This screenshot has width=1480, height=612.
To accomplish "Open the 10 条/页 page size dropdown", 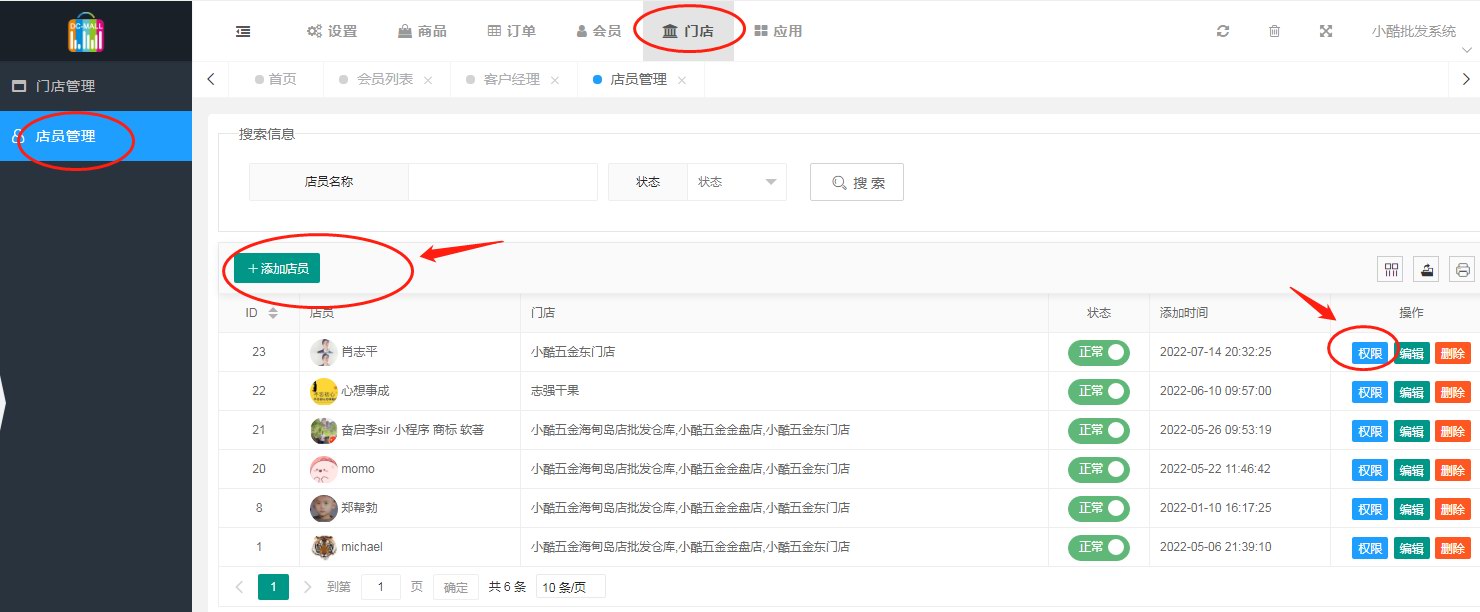I will click(570, 587).
